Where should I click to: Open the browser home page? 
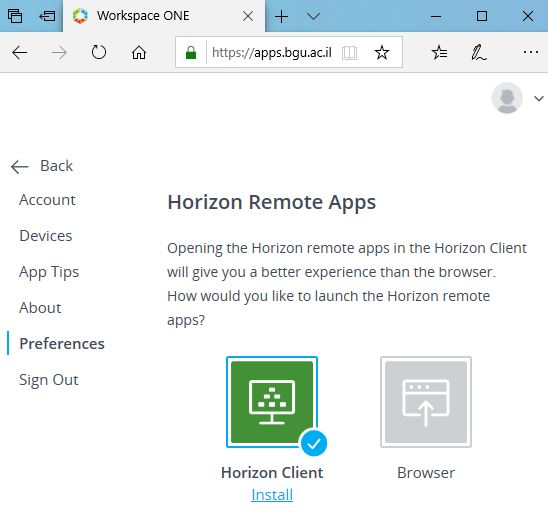pos(139,53)
